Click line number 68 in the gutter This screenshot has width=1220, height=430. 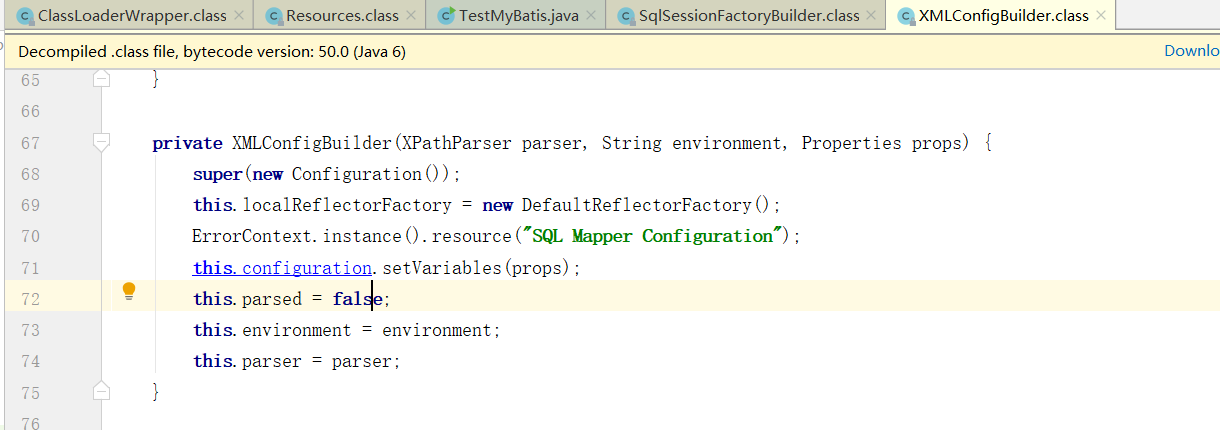(x=29, y=174)
